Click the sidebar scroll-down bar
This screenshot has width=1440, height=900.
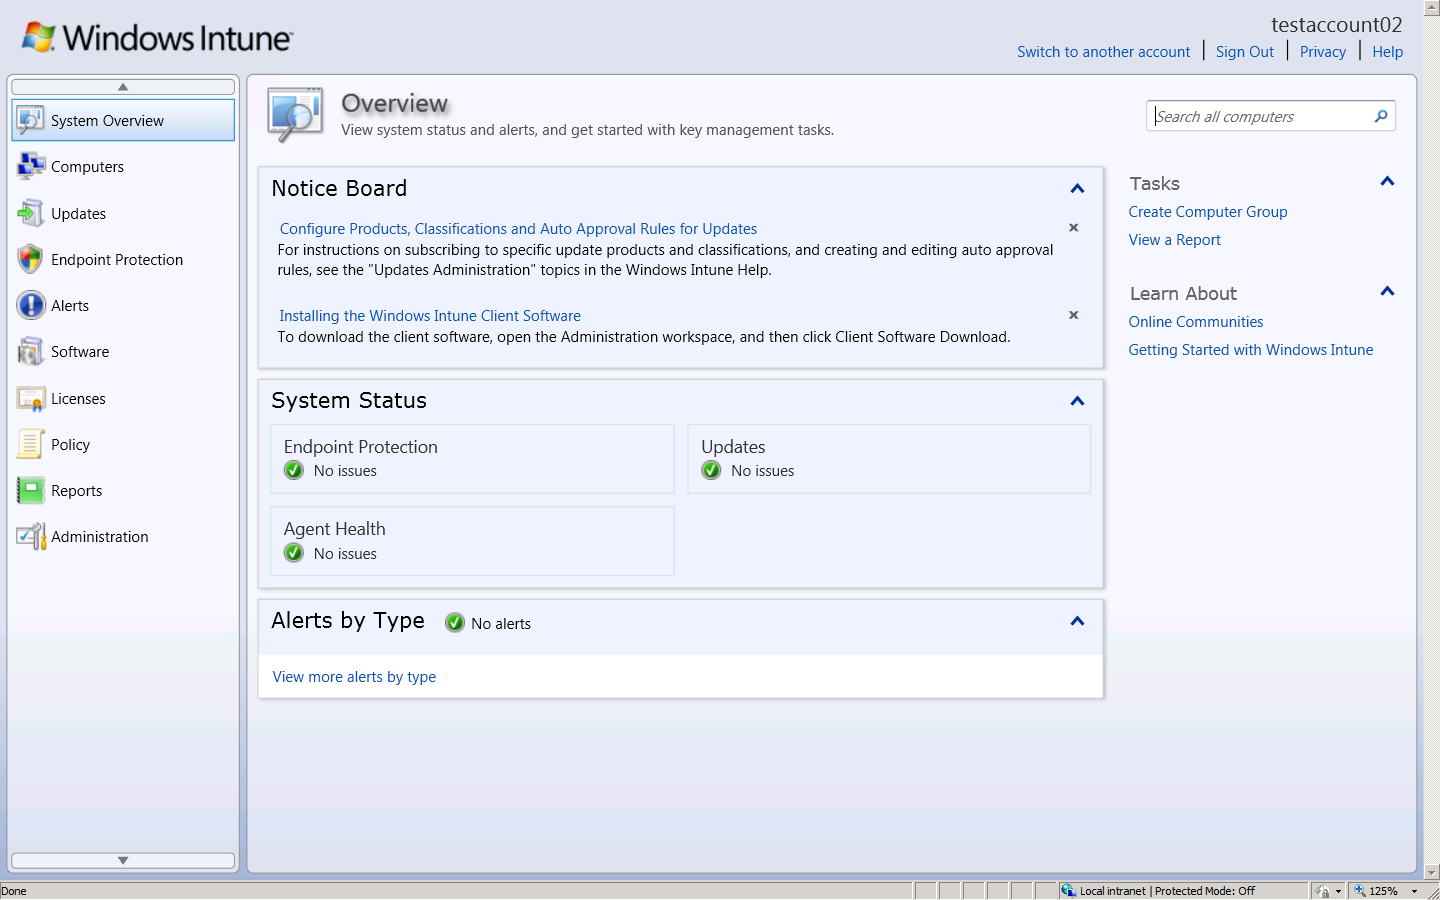[123, 860]
